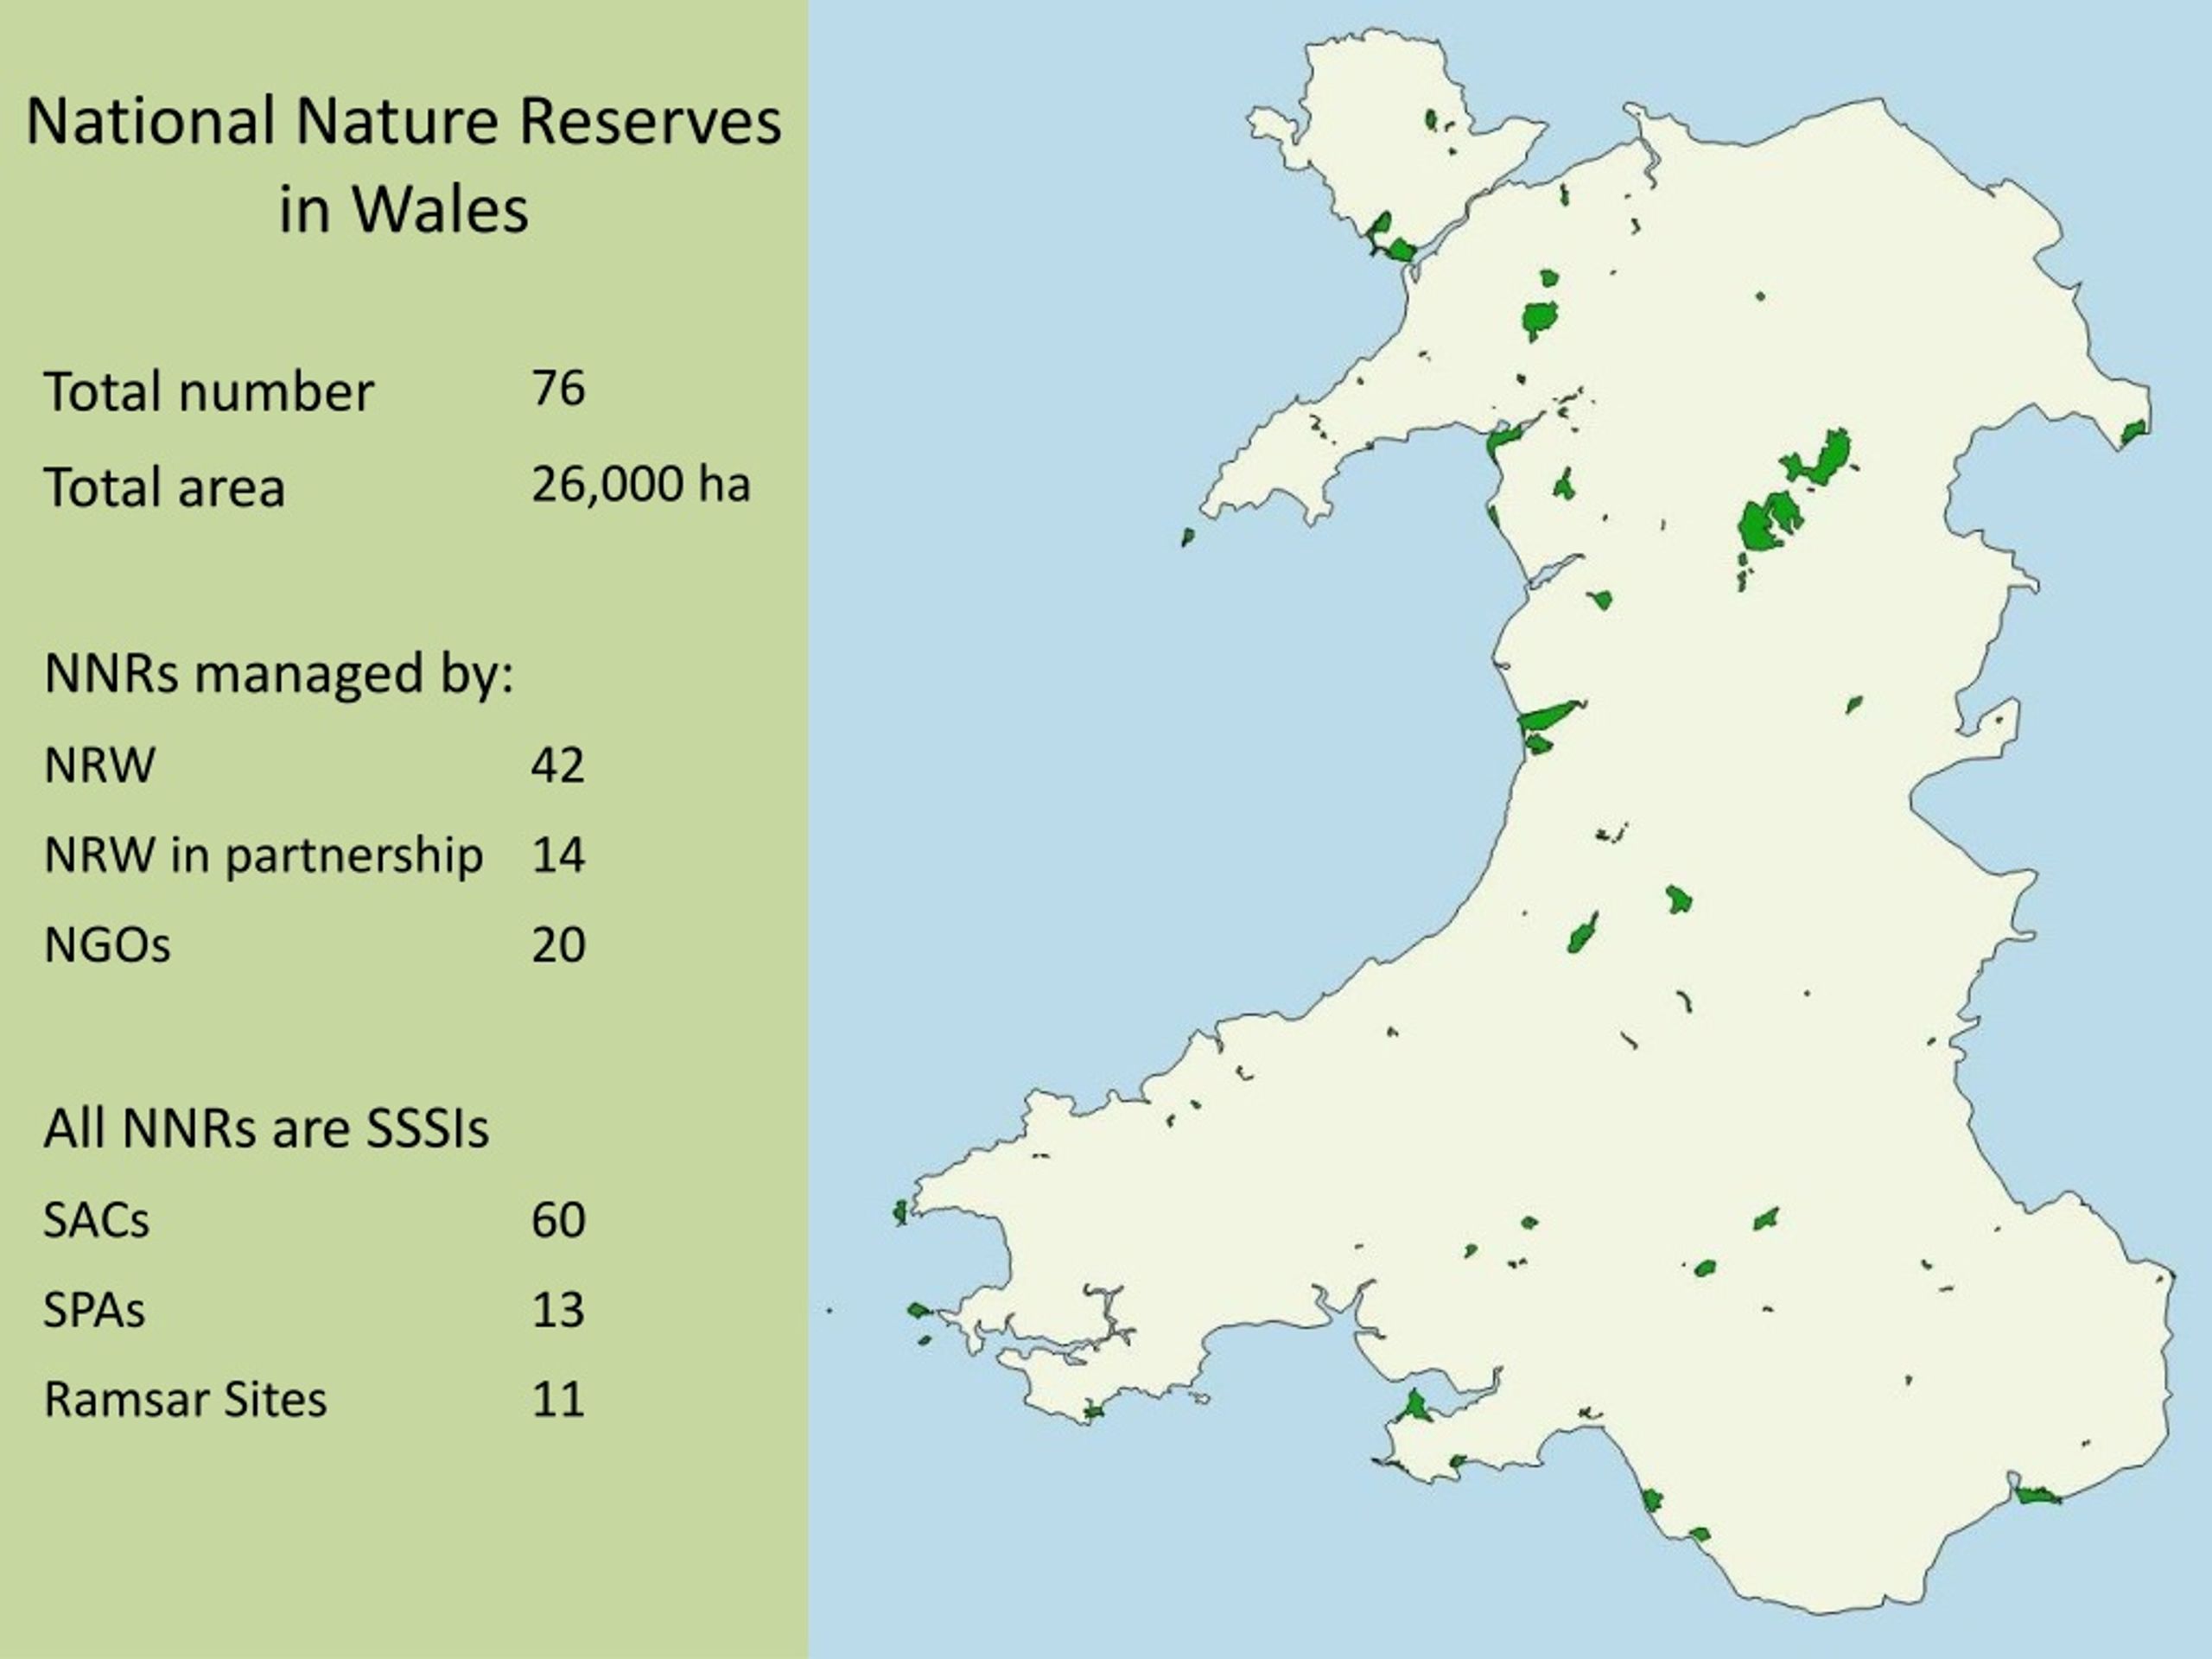Click the title 'National Nature Reserves in Wales'
Screen dimensions: 2212x1659
point(404,165)
